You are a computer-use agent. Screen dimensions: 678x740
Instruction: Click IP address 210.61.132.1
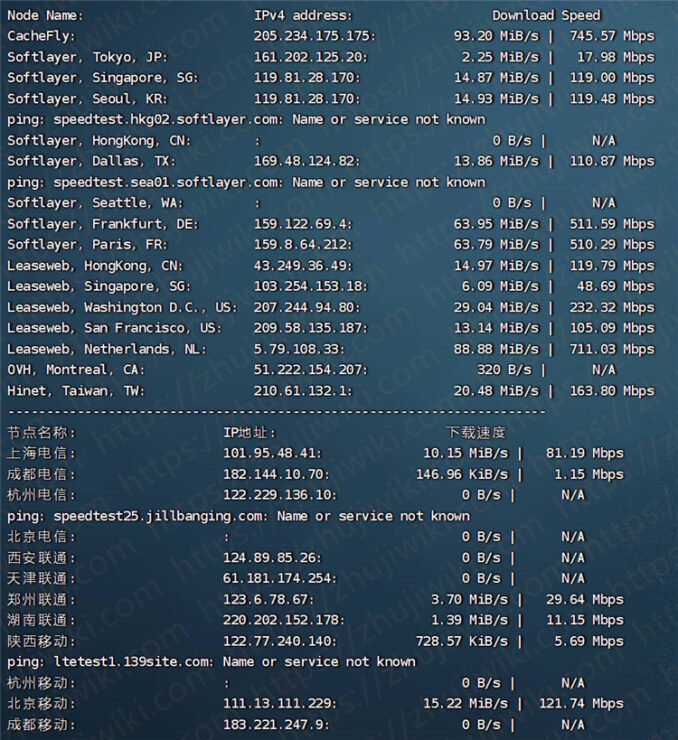(303, 391)
